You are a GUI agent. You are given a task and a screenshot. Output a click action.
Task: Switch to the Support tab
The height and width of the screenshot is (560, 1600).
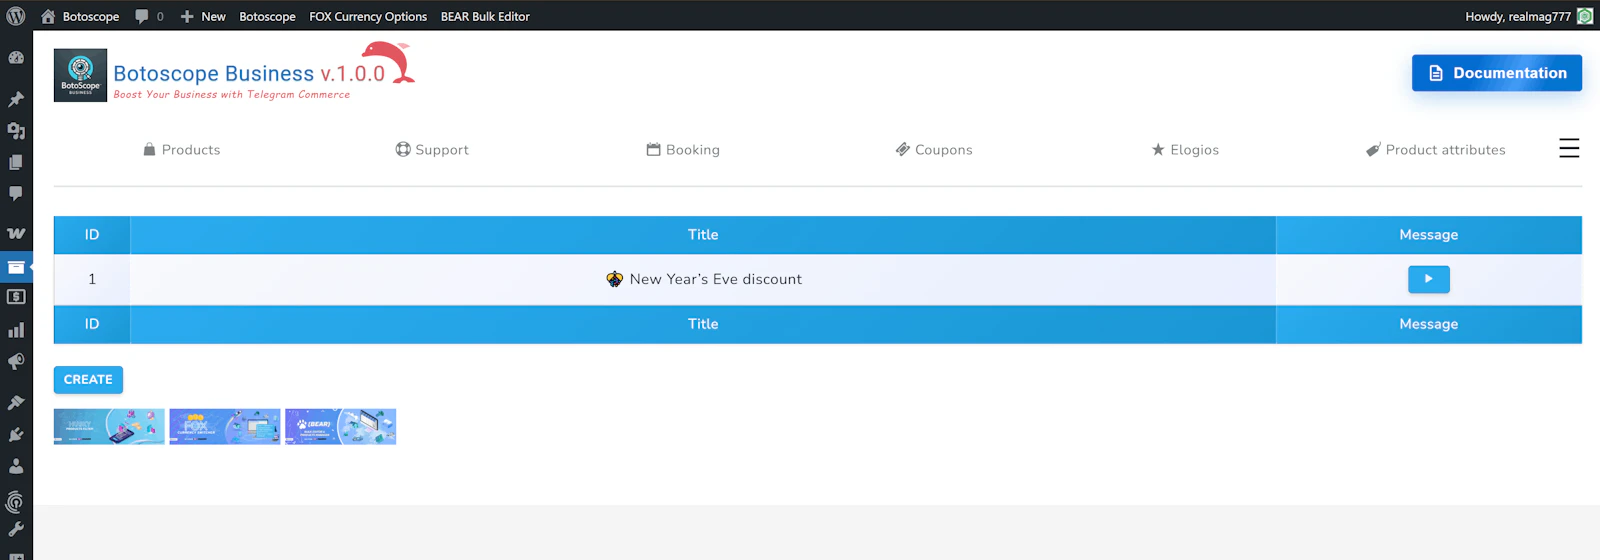[432, 150]
